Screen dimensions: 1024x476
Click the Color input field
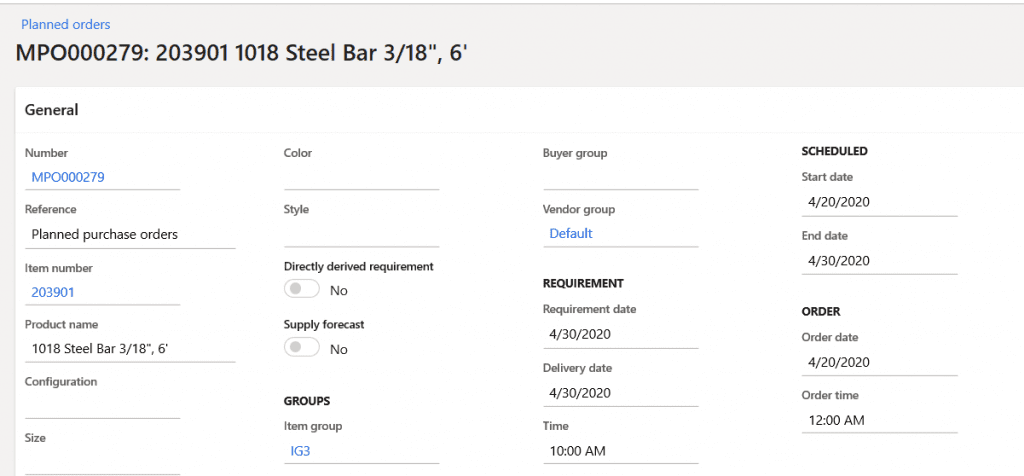click(361, 177)
